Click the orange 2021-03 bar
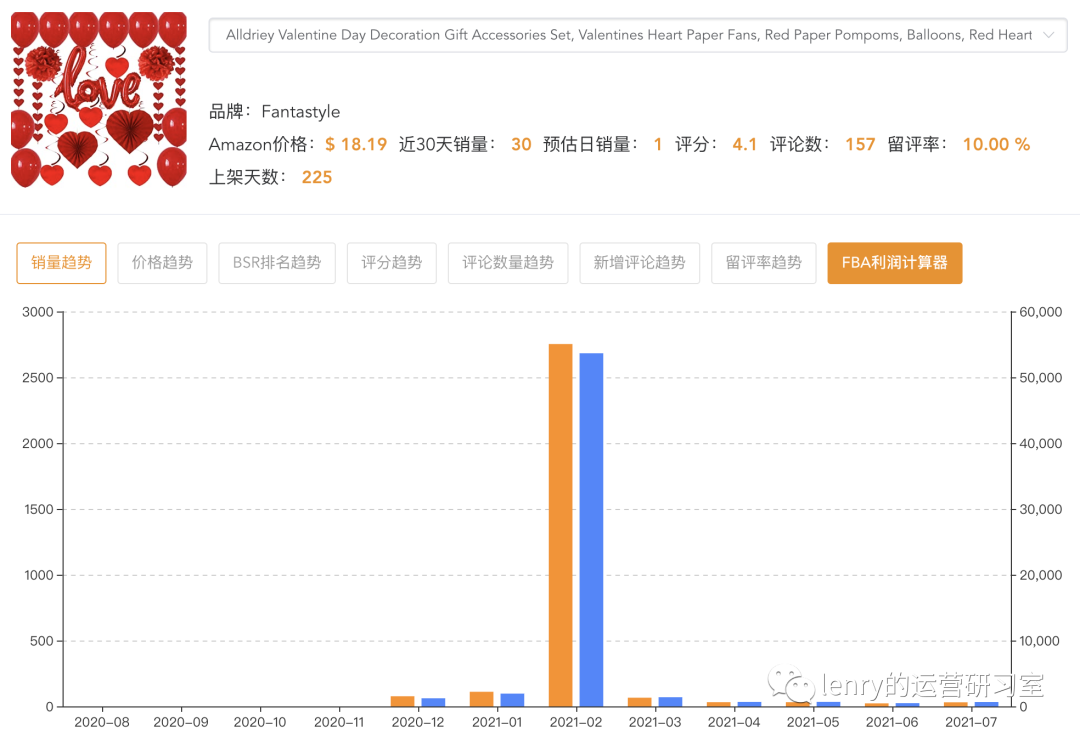 tap(639, 702)
